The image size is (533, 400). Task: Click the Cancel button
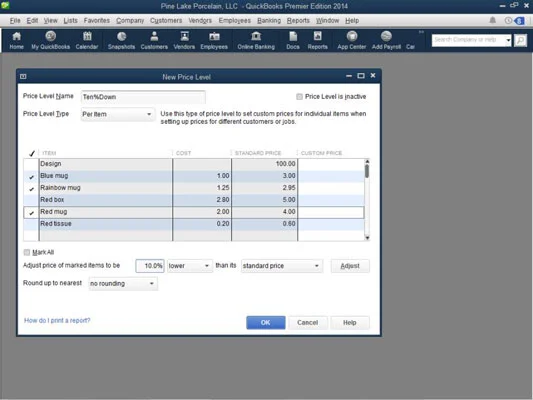pyautogui.click(x=308, y=323)
